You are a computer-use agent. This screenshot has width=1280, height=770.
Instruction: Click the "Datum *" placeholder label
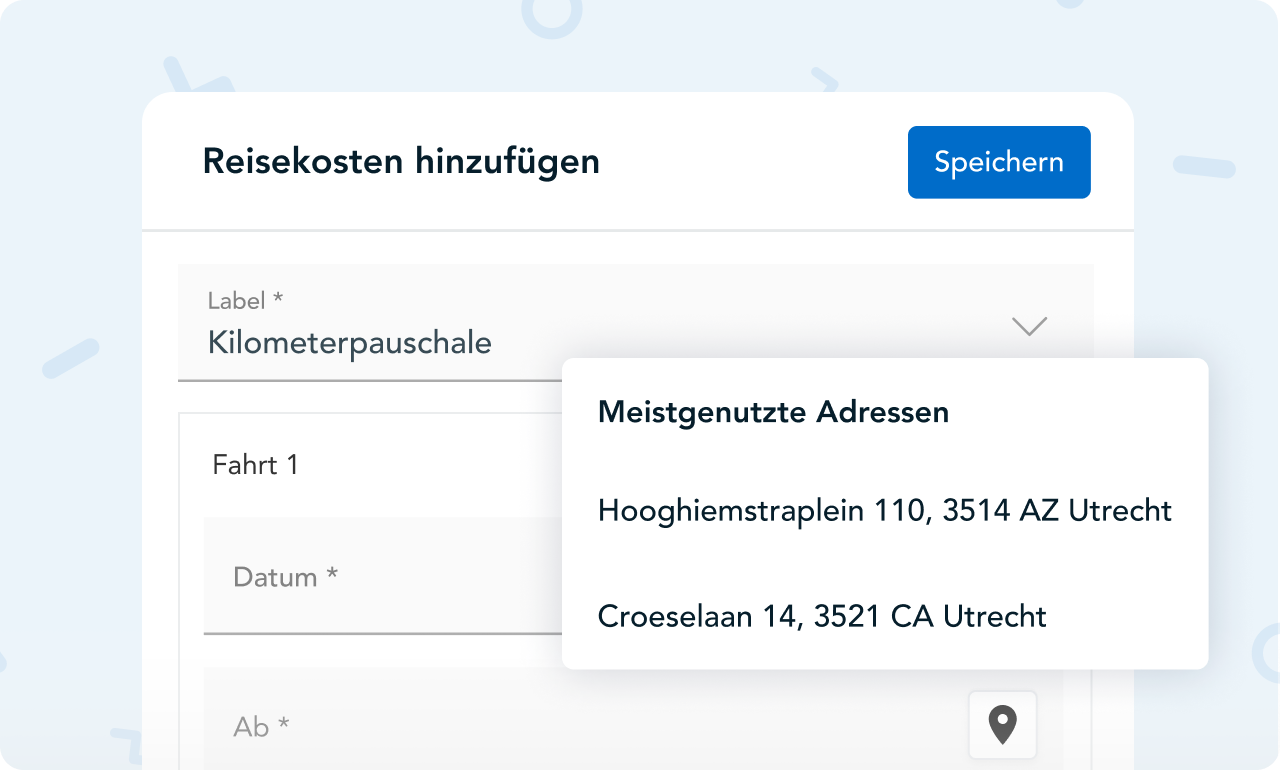click(x=285, y=577)
